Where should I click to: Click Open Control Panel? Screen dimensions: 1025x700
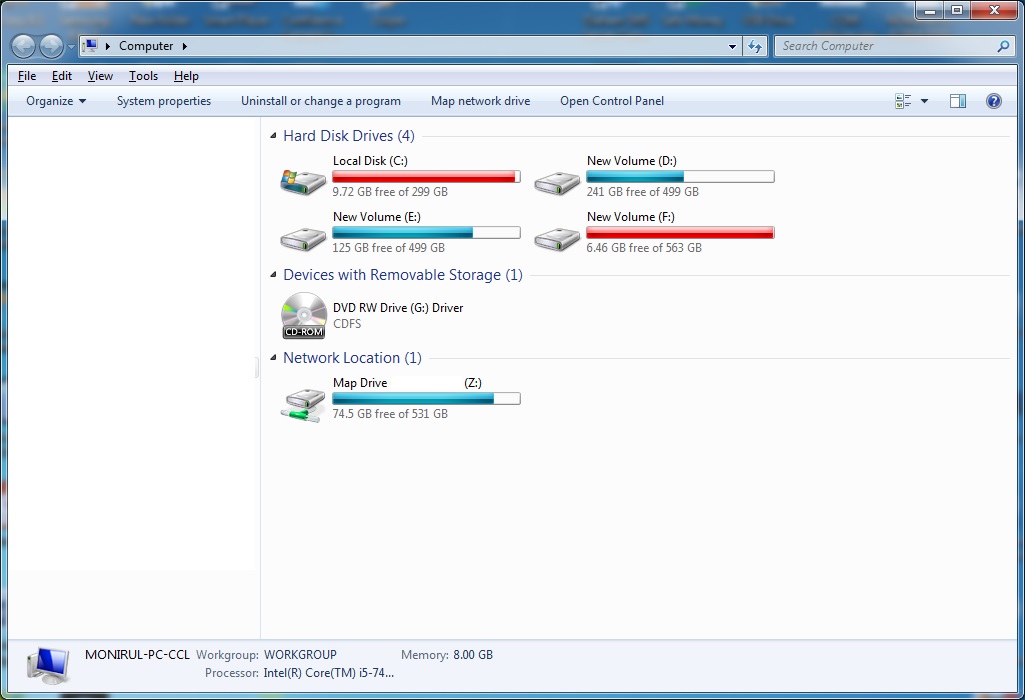pos(611,100)
